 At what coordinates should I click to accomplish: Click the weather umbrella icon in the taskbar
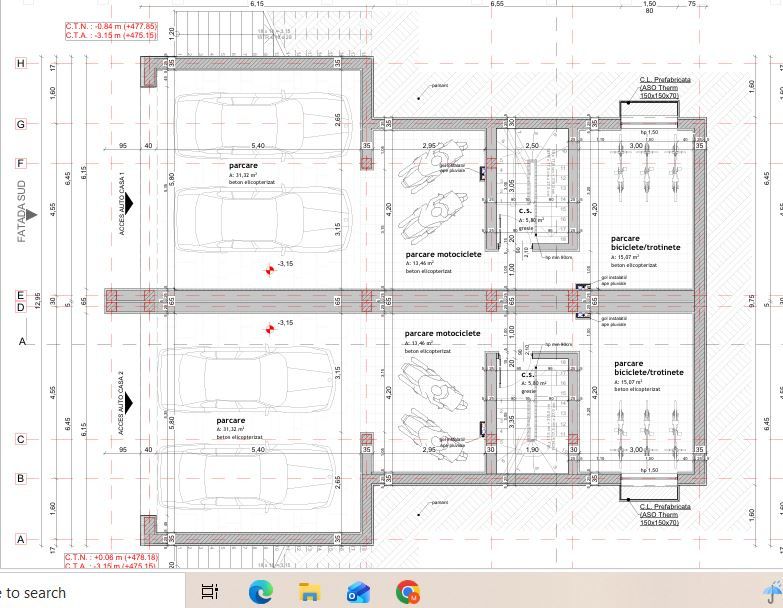[773, 593]
